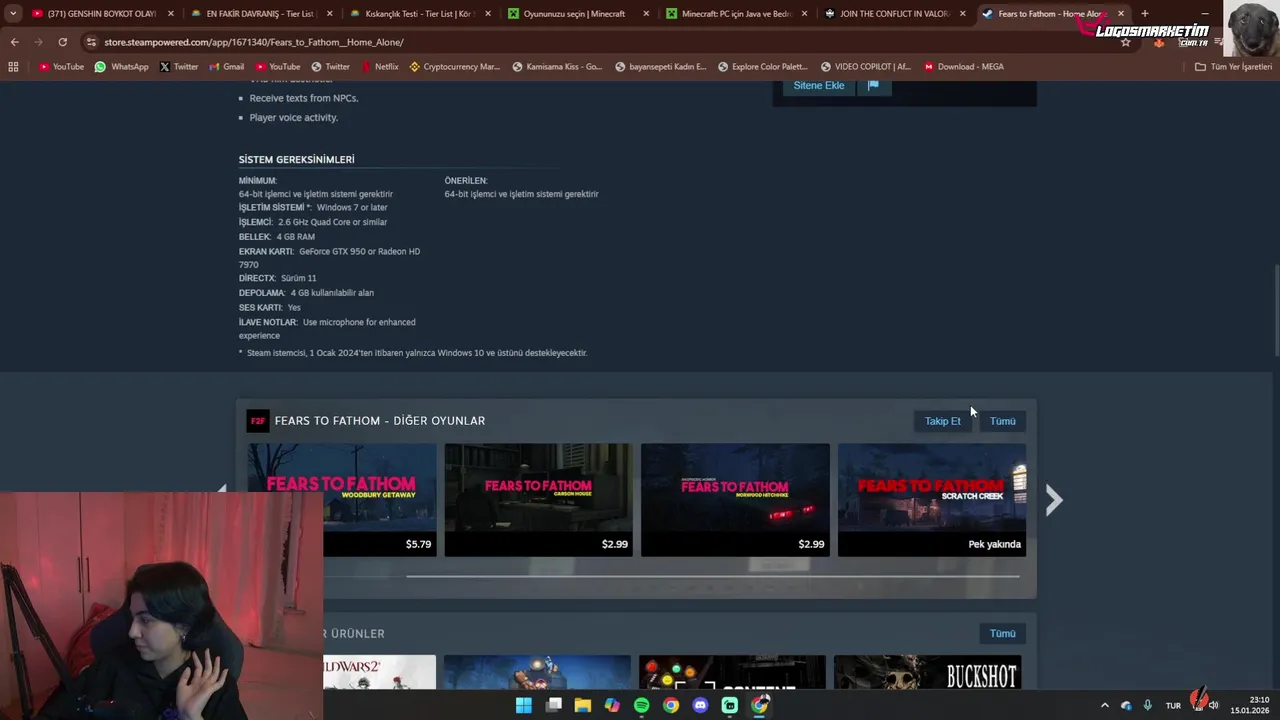Viewport: 1280px width, 720px height.
Task: Open the Norwood Hitchhike game card
Action: (735, 500)
